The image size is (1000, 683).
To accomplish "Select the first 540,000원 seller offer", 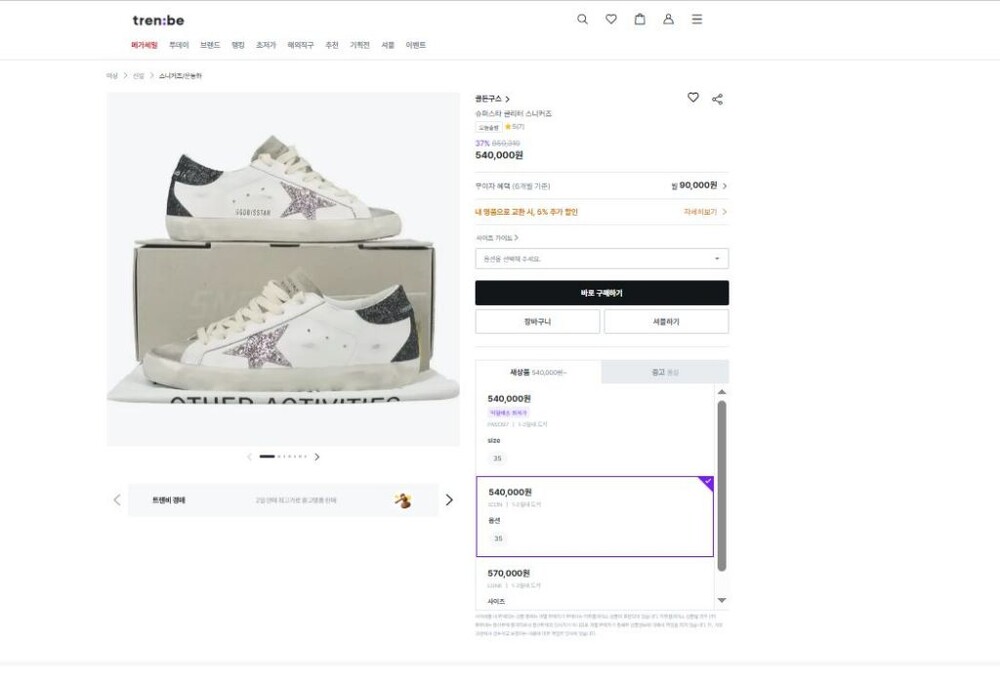I will 595,426.
